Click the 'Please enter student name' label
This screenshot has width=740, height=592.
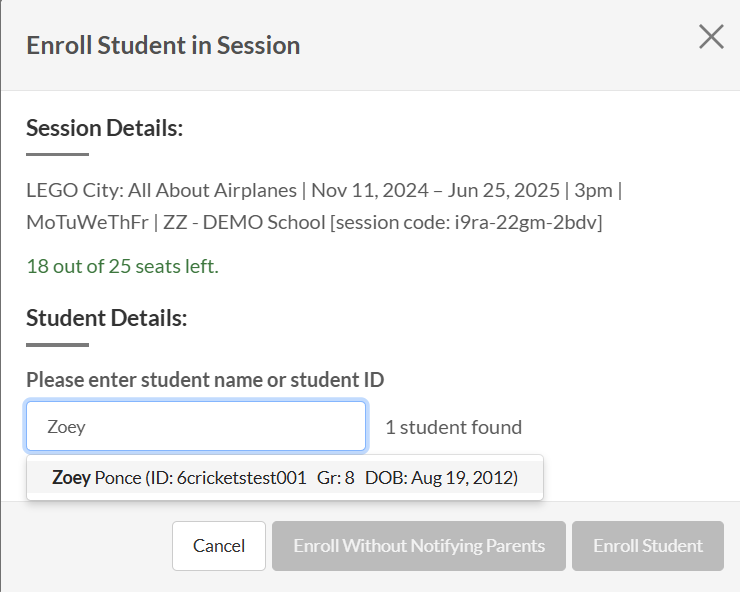click(x=205, y=379)
